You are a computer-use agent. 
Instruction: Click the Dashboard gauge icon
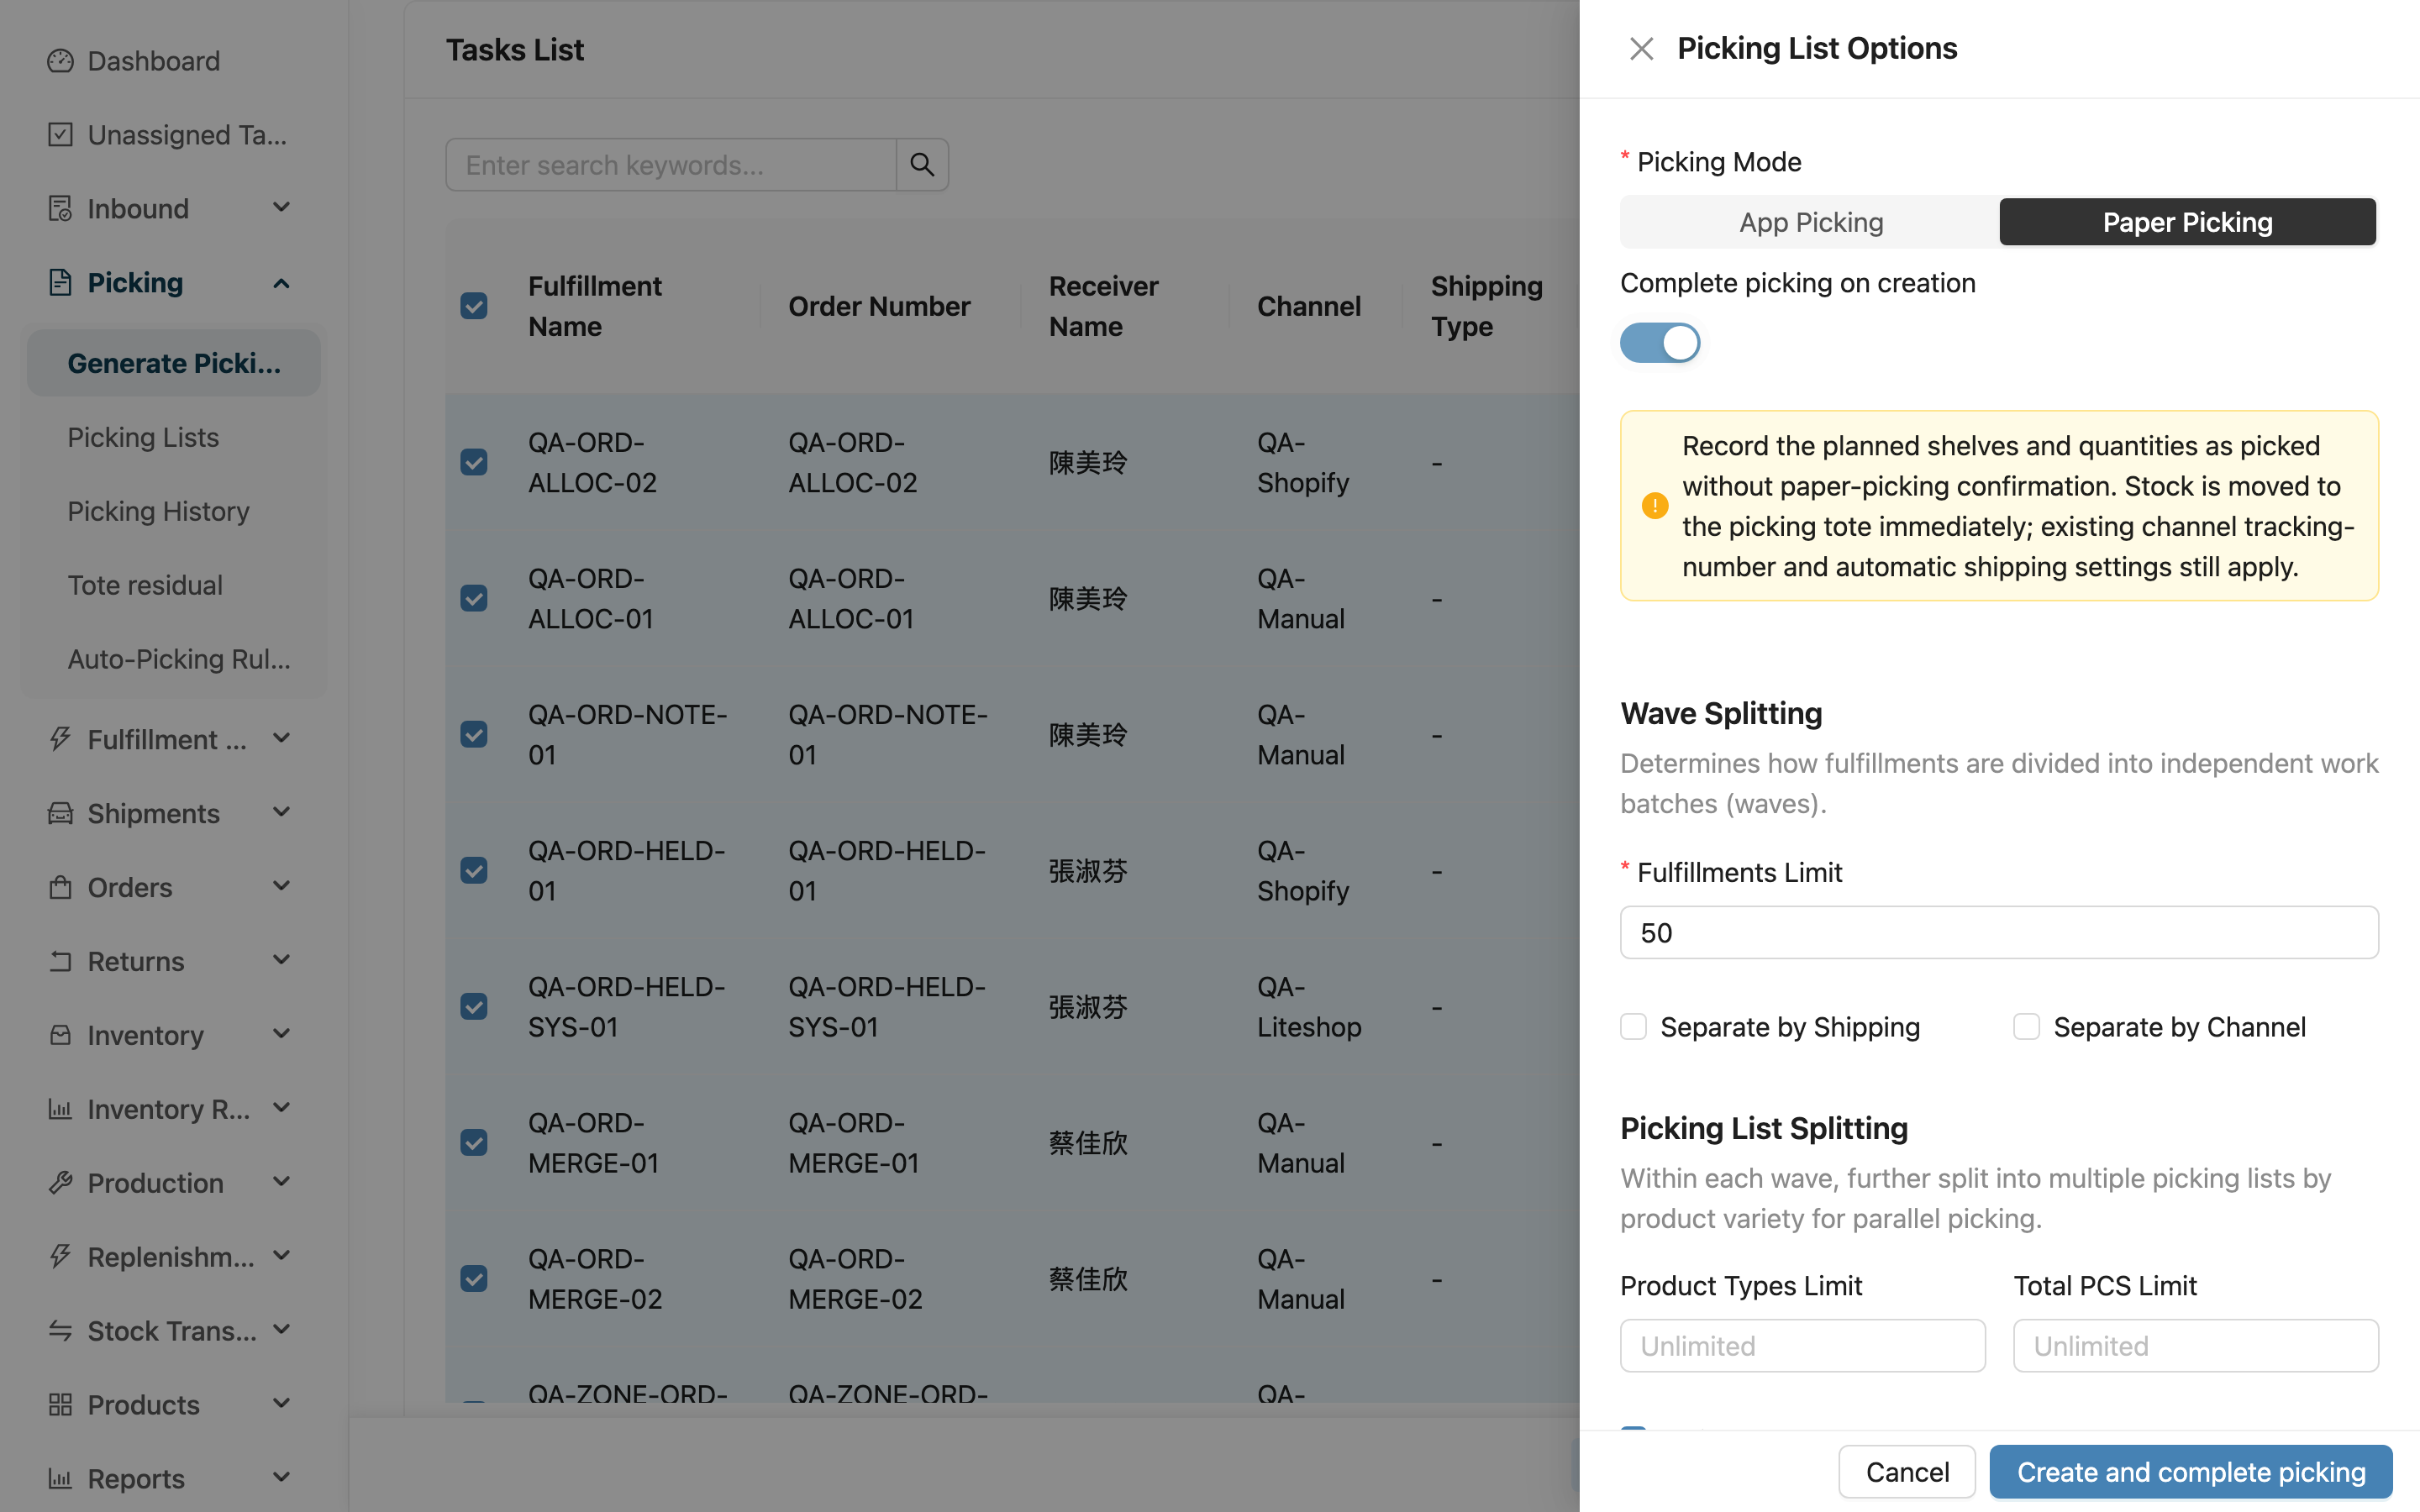pos(60,61)
